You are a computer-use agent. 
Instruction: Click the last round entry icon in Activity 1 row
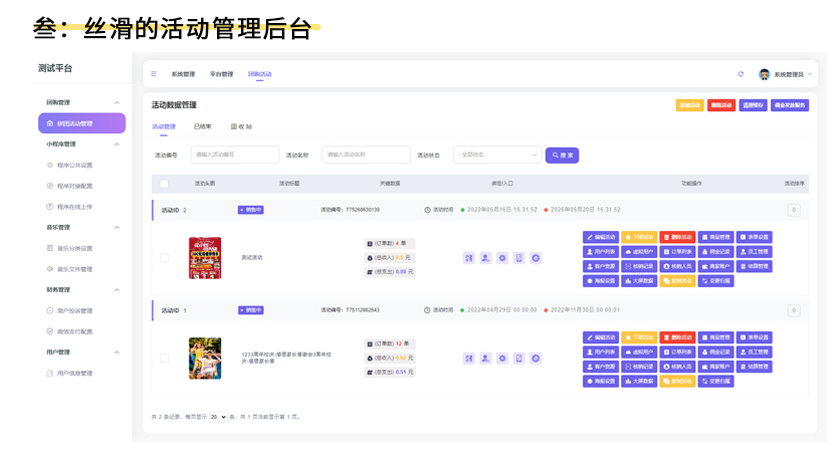pyautogui.click(x=536, y=358)
